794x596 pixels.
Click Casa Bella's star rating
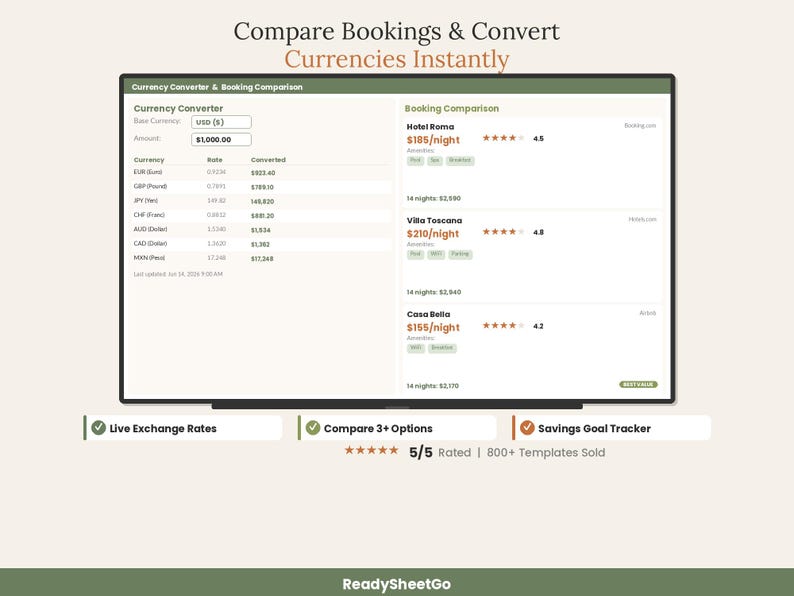coord(503,326)
